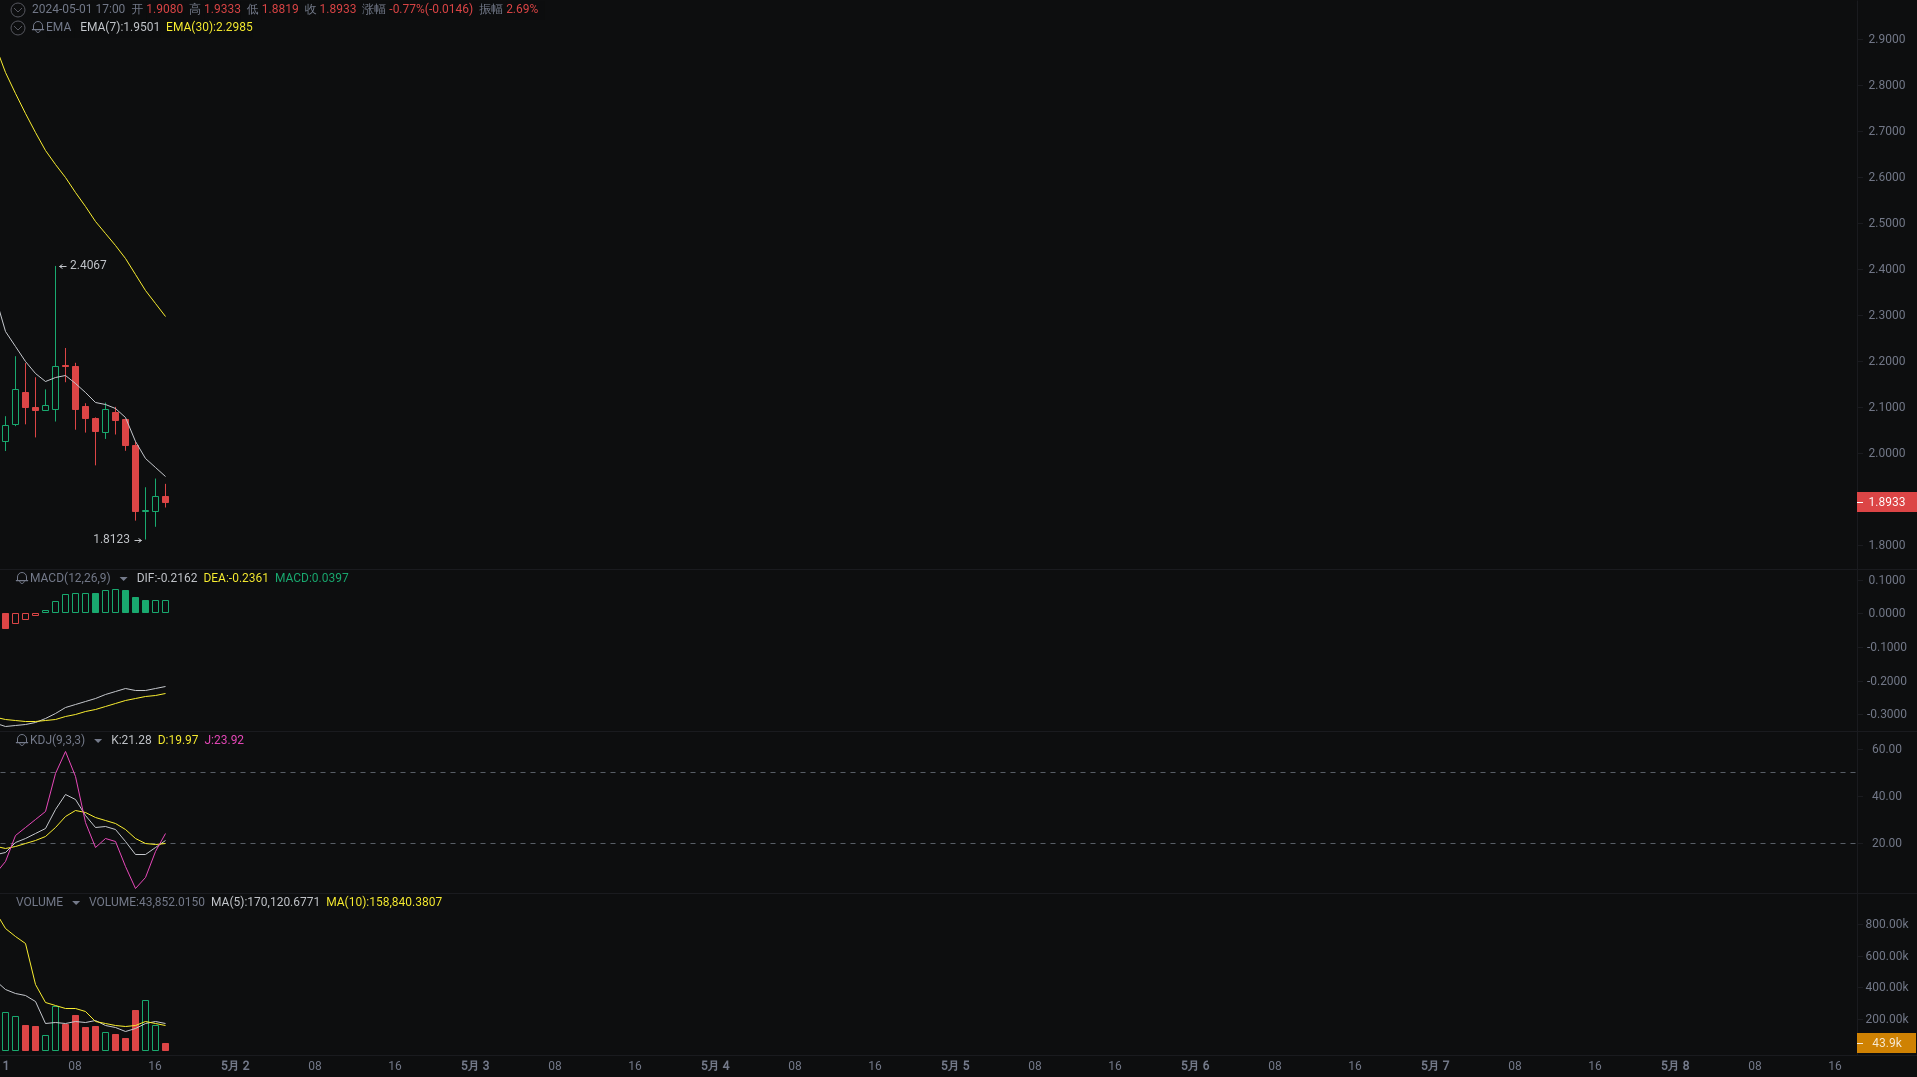
Task: Open the VOLUME dropdown arrow
Action: click(77, 901)
